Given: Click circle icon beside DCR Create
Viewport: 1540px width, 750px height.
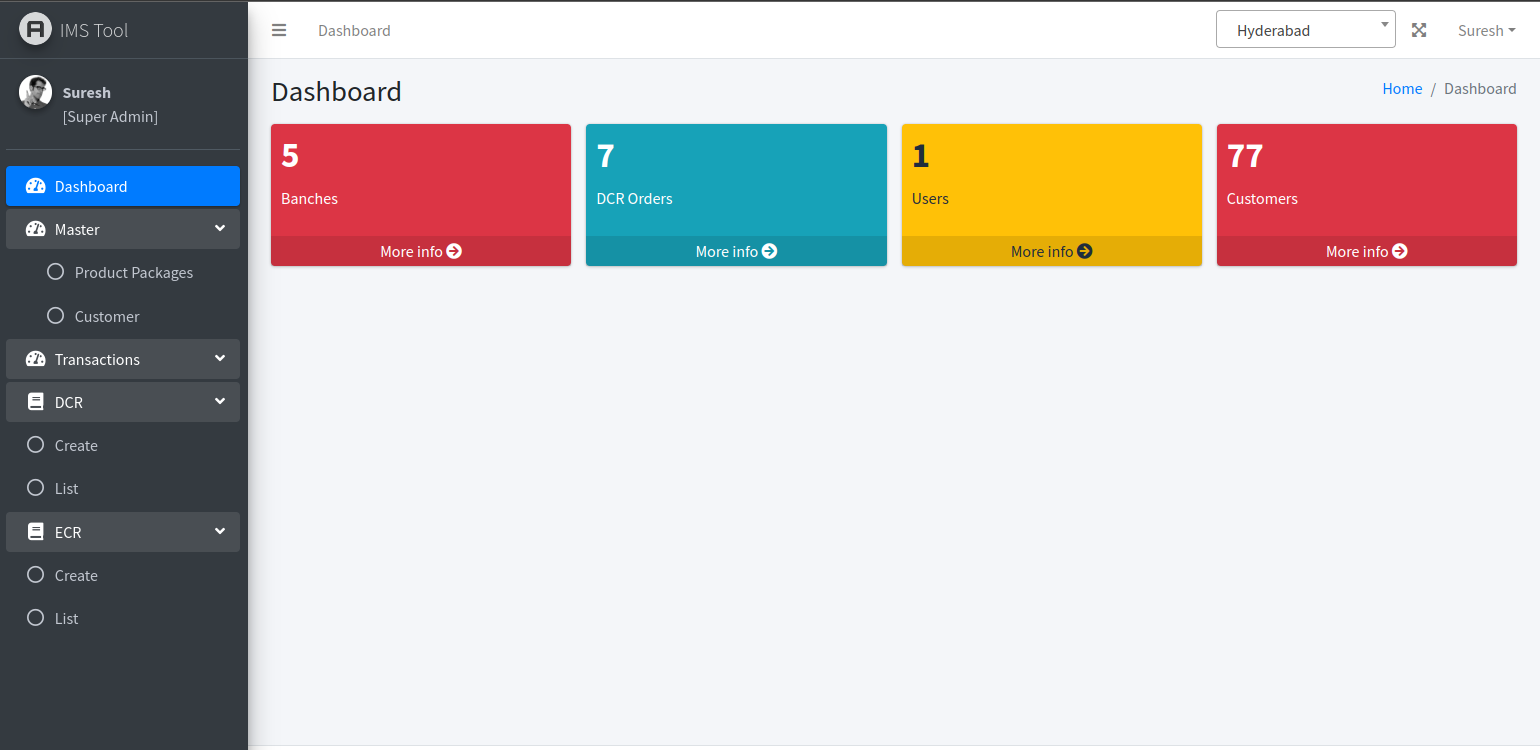Looking at the screenshot, I should click(35, 445).
